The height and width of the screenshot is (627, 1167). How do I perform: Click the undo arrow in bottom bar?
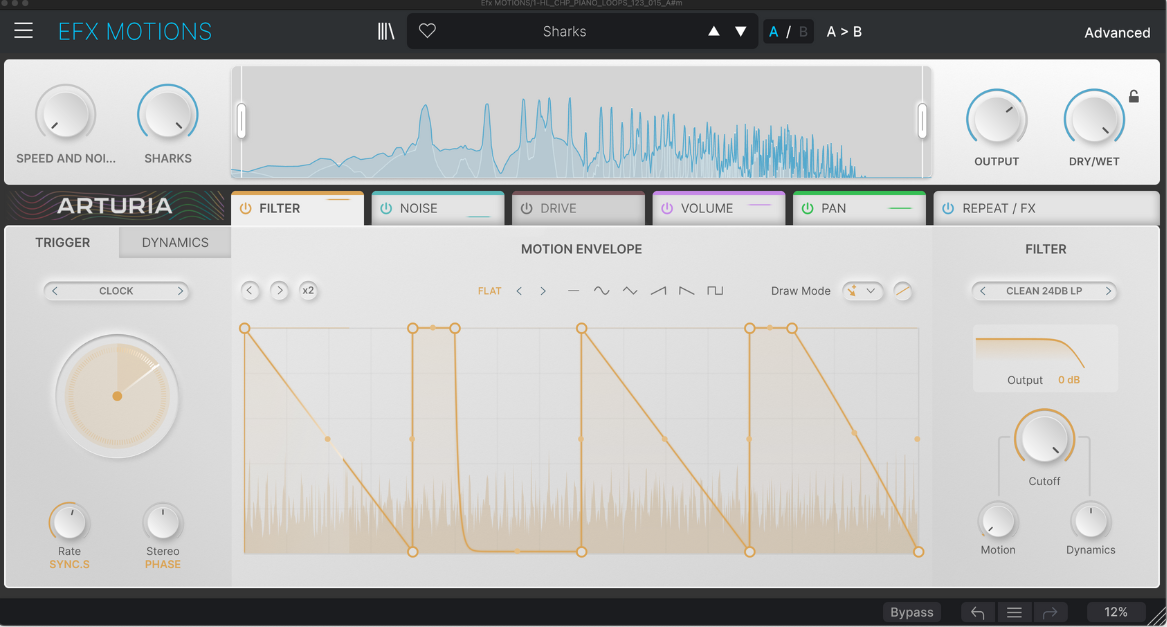point(977,612)
